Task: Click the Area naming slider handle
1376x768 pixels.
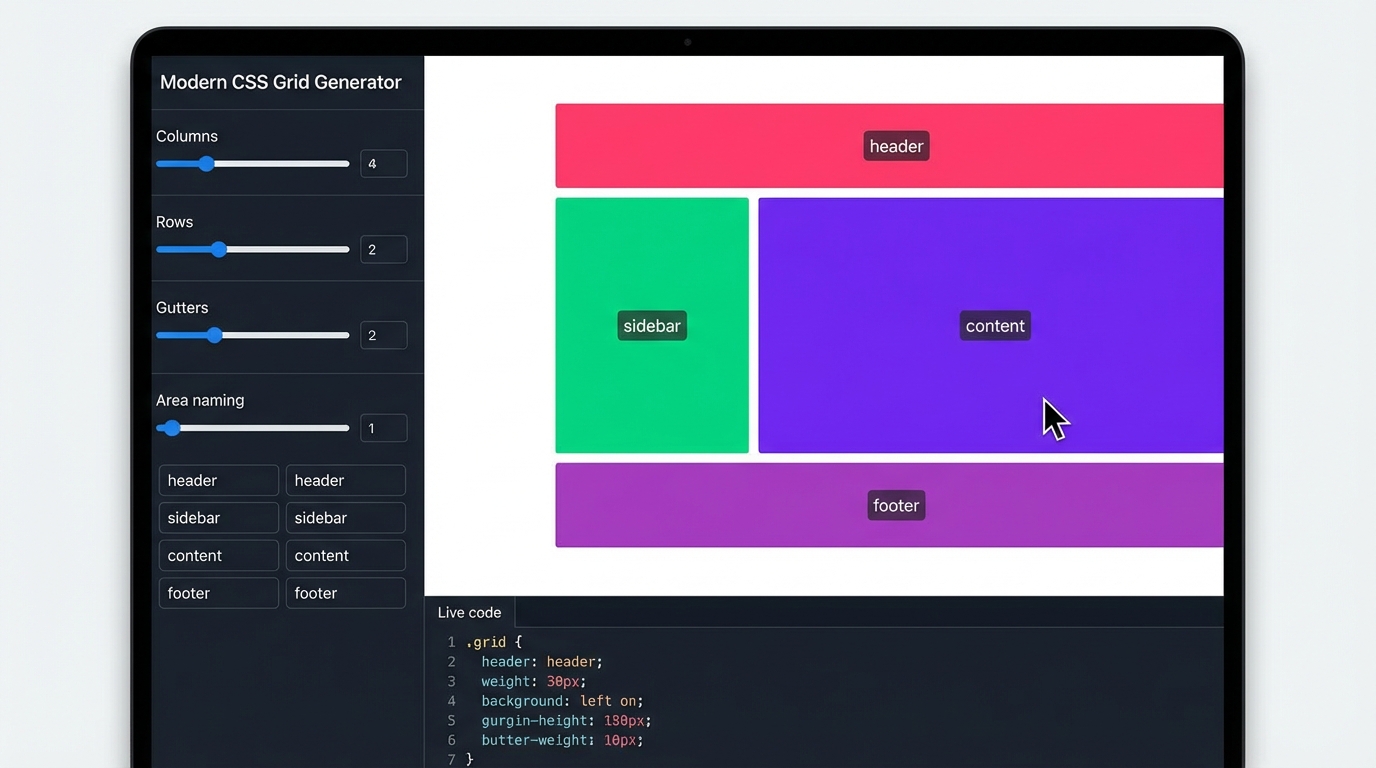Action: click(170, 427)
